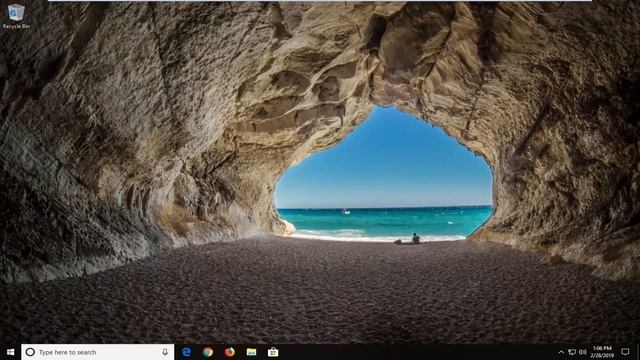Focus the 'Type here to search' box
The image size is (640, 360).
pos(98,352)
